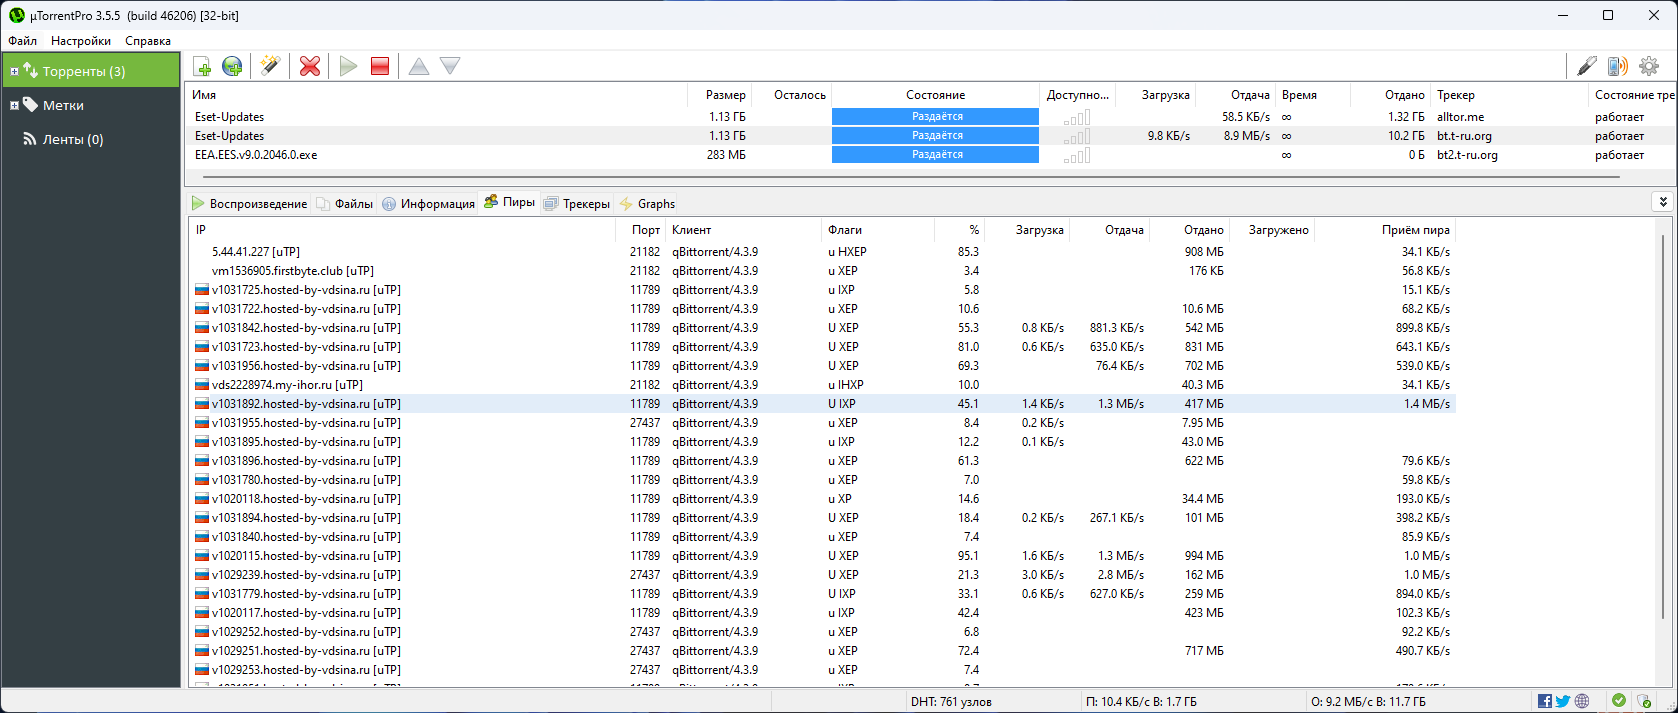Open Preferences via the gear icon
This screenshot has width=1678, height=713.
pos(1649,66)
